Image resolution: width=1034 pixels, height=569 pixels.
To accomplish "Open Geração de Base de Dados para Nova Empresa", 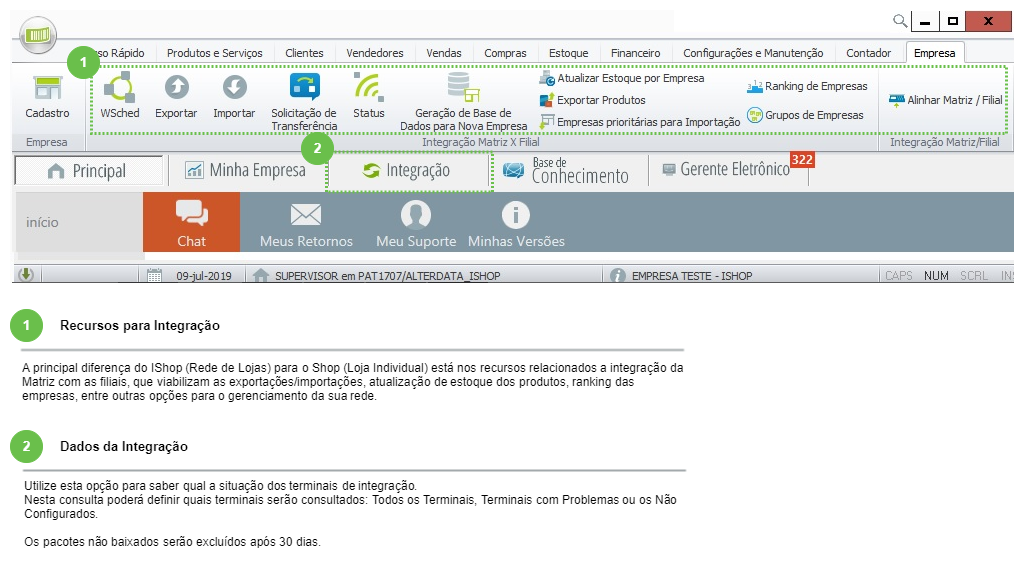I will click(464, 102).
